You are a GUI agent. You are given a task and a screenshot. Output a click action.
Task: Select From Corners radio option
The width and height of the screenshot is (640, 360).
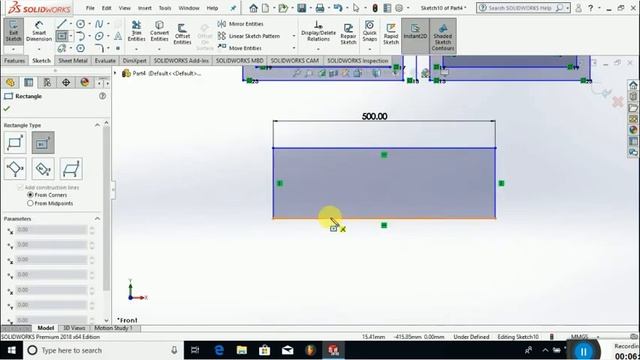click(30, 195)
